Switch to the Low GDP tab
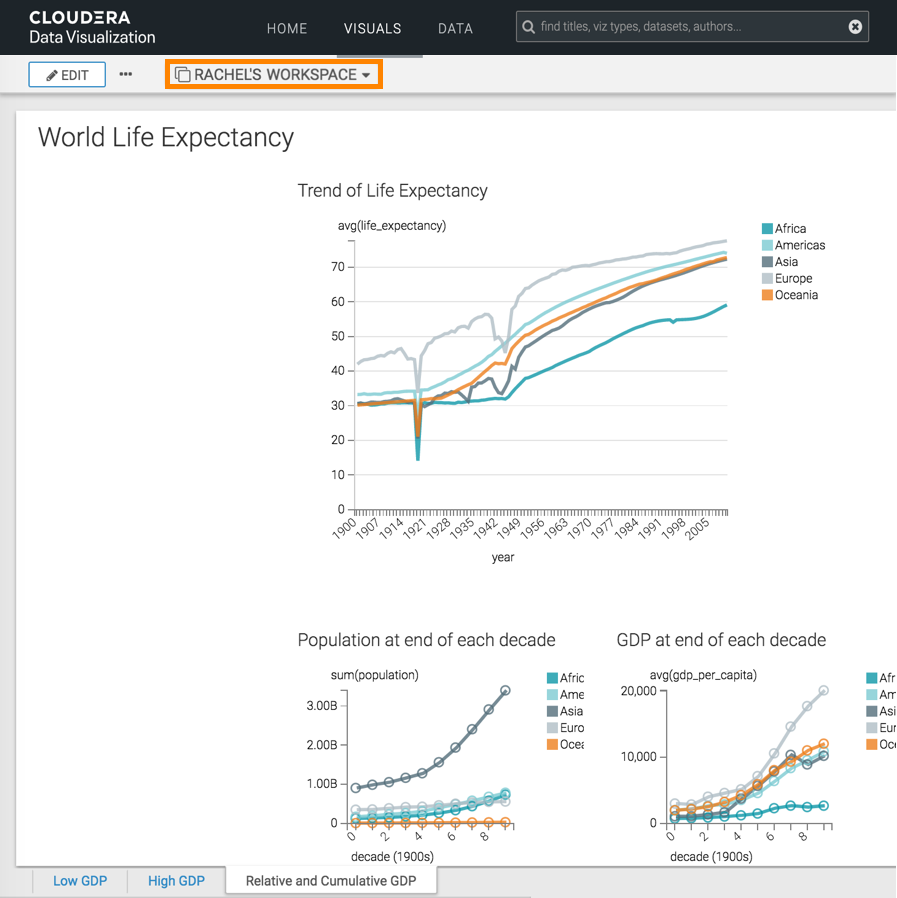The width and height of the screenshot is (897, 898). (x=79, y=881)
